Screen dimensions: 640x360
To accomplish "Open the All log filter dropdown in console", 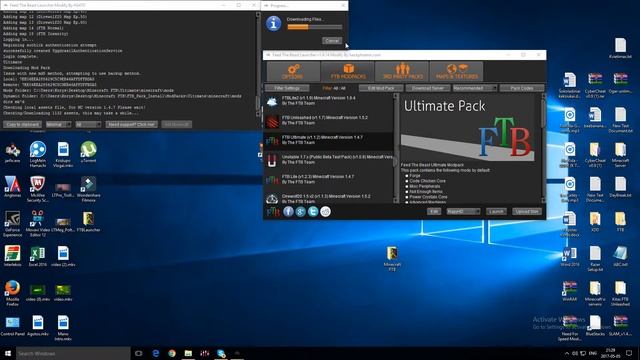I will click(x=88, y=124).
